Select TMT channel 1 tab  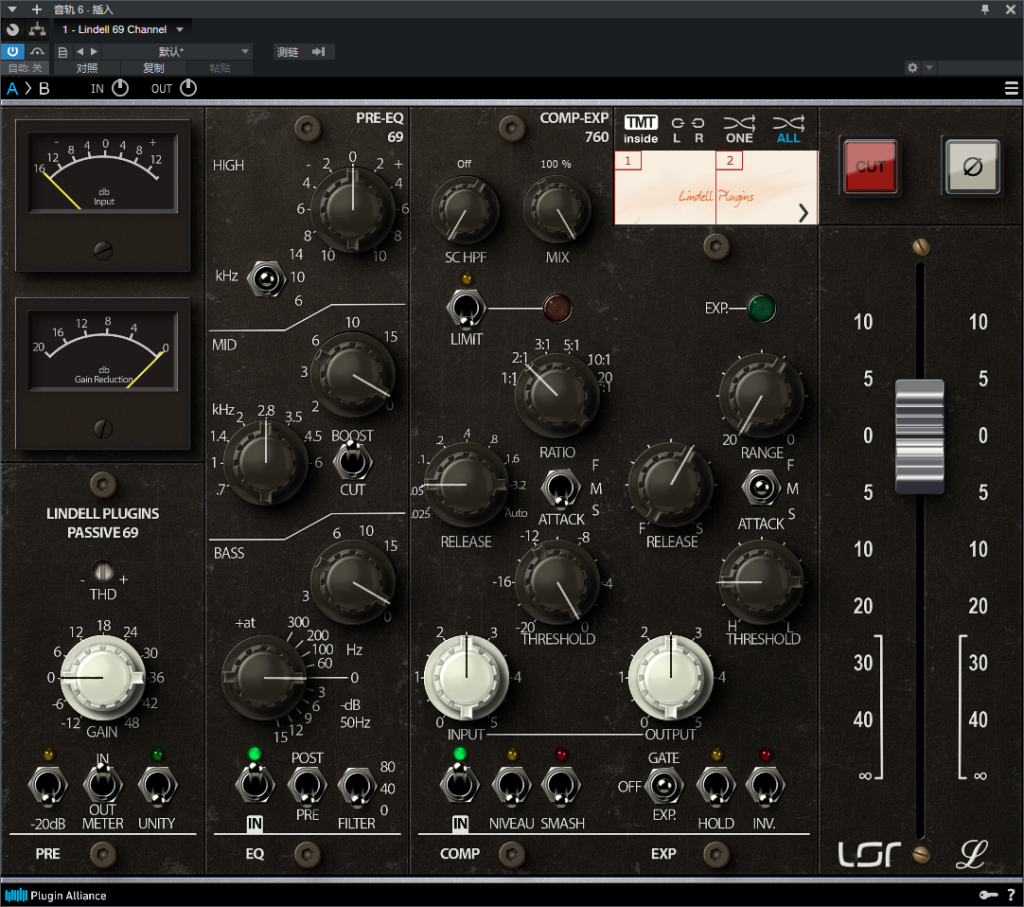628,160
